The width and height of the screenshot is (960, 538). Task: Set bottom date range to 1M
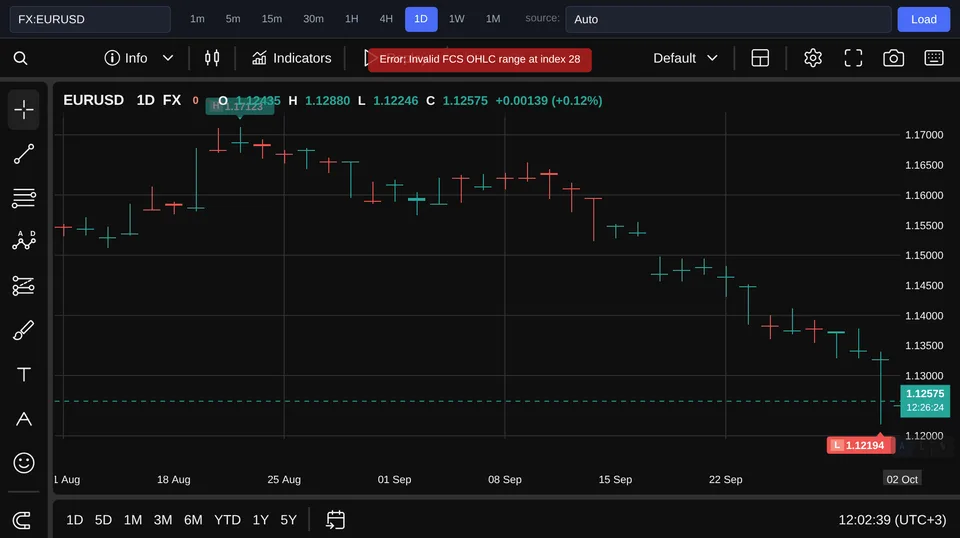(x=133, y=520)
